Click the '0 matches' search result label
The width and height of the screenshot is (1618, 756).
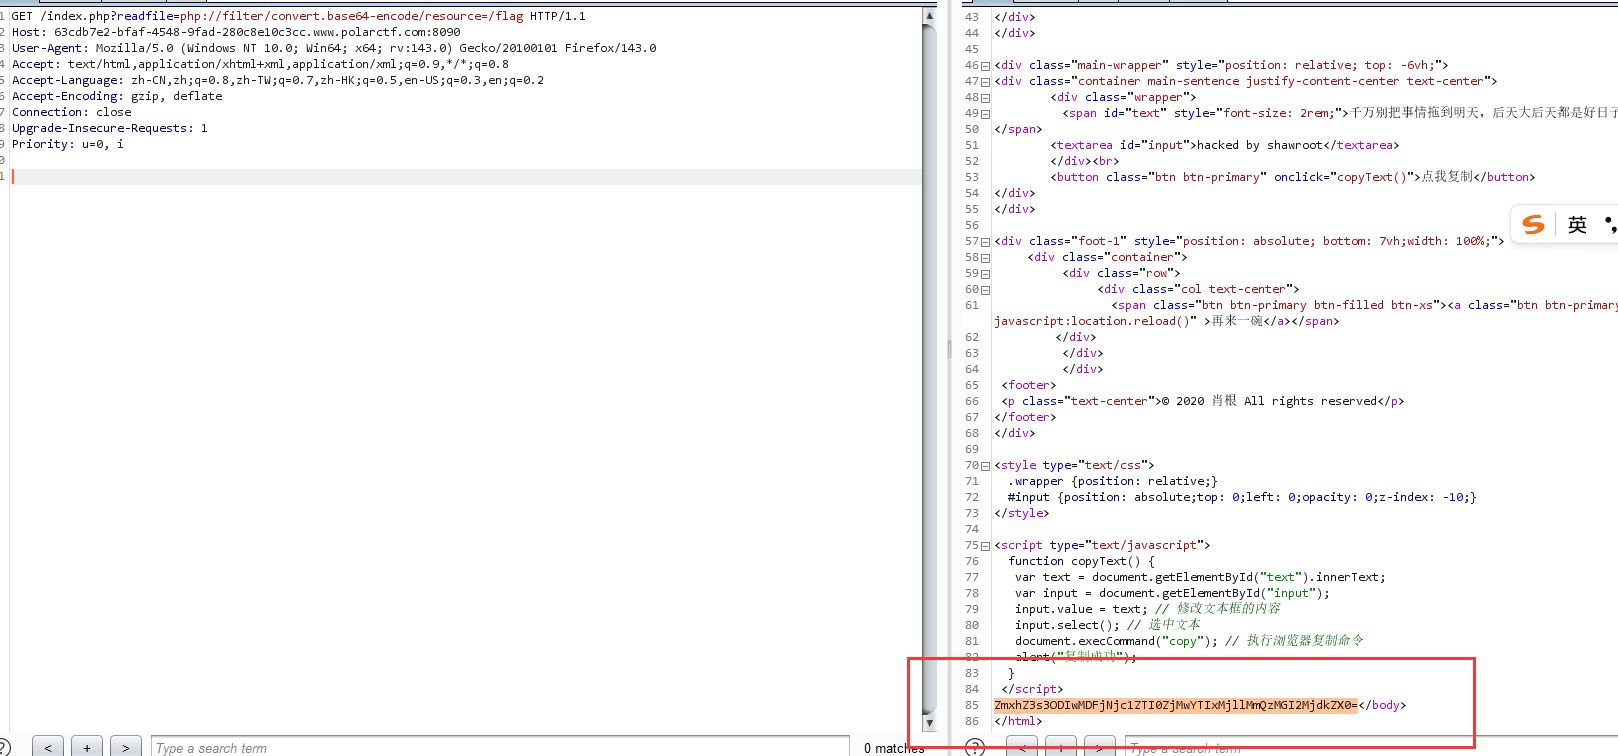pyautogui.click(x=894, y=748)
